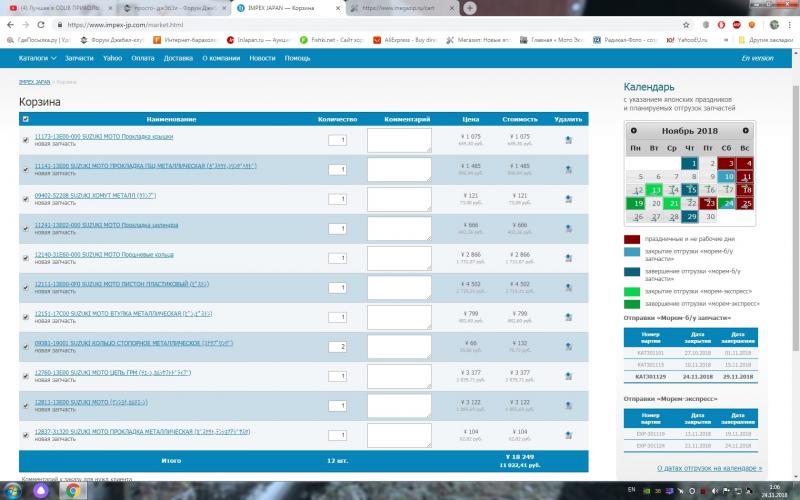Remove the ЦЕПЬ ГРМ cart row
This screenshot has width=800, height=500.
pos(568,376)
